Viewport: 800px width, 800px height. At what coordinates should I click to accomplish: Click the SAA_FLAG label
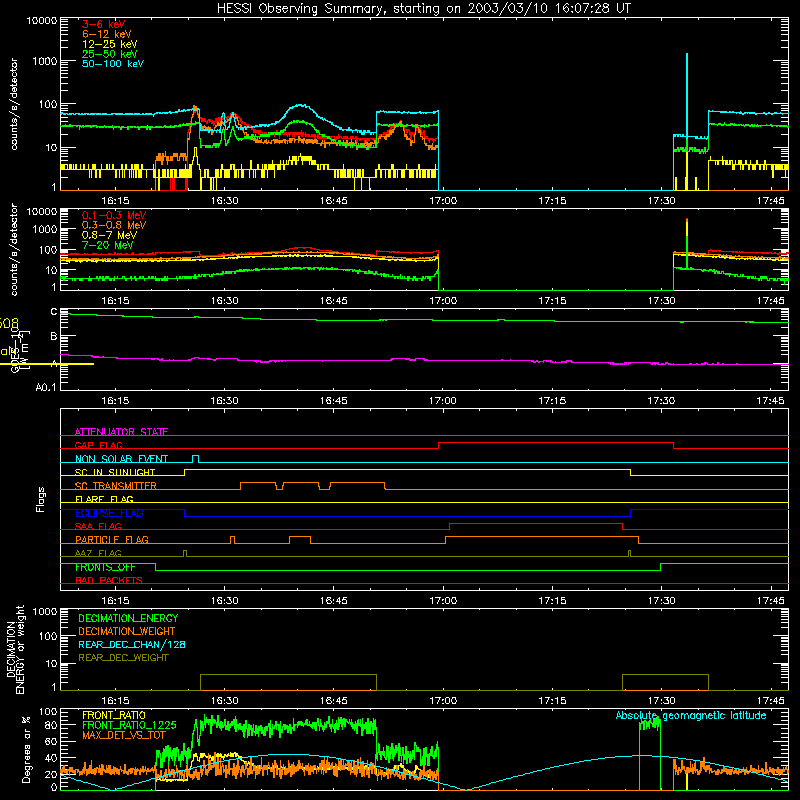[98, 526]
